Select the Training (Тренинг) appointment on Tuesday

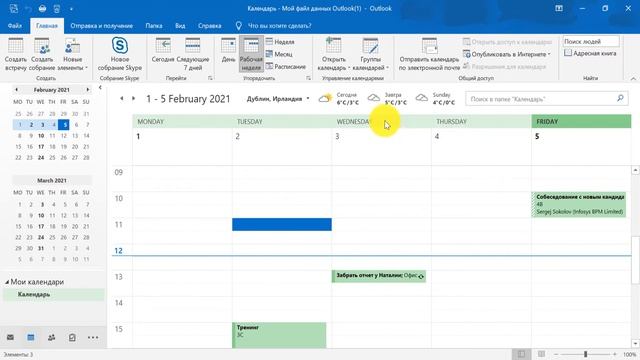pos(279,335)
